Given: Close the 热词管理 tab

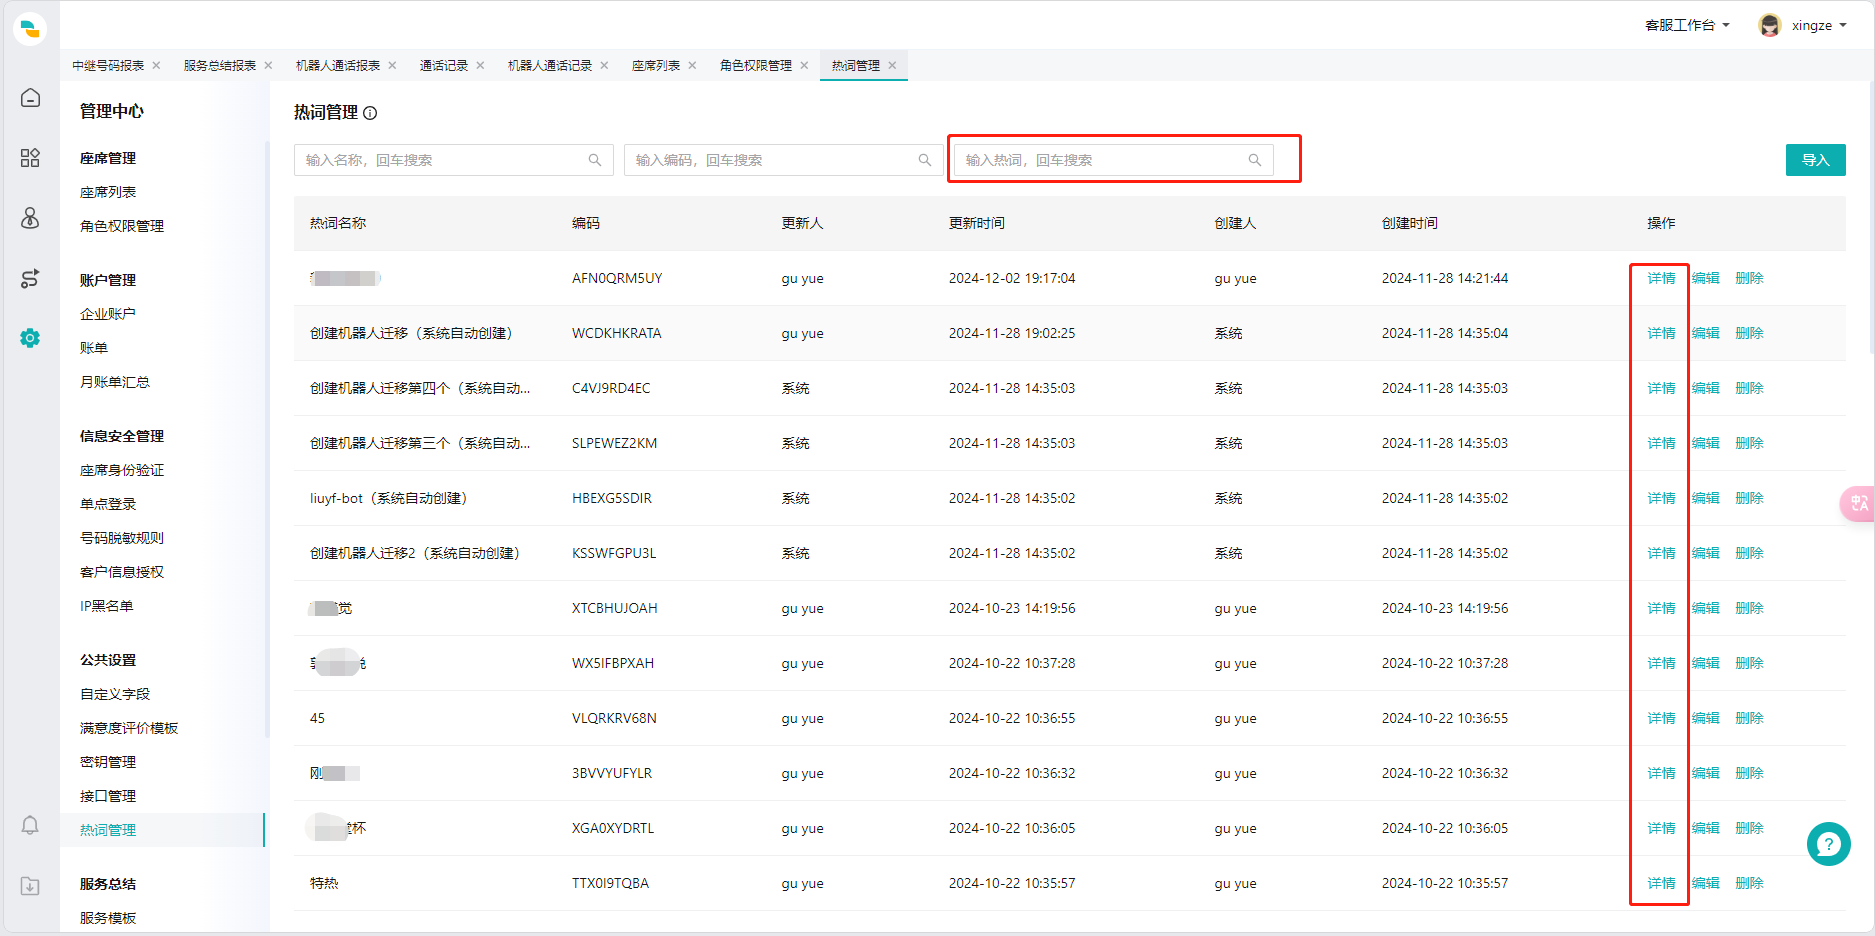Looking at the screenshot, I should click(x=892, y=66).
